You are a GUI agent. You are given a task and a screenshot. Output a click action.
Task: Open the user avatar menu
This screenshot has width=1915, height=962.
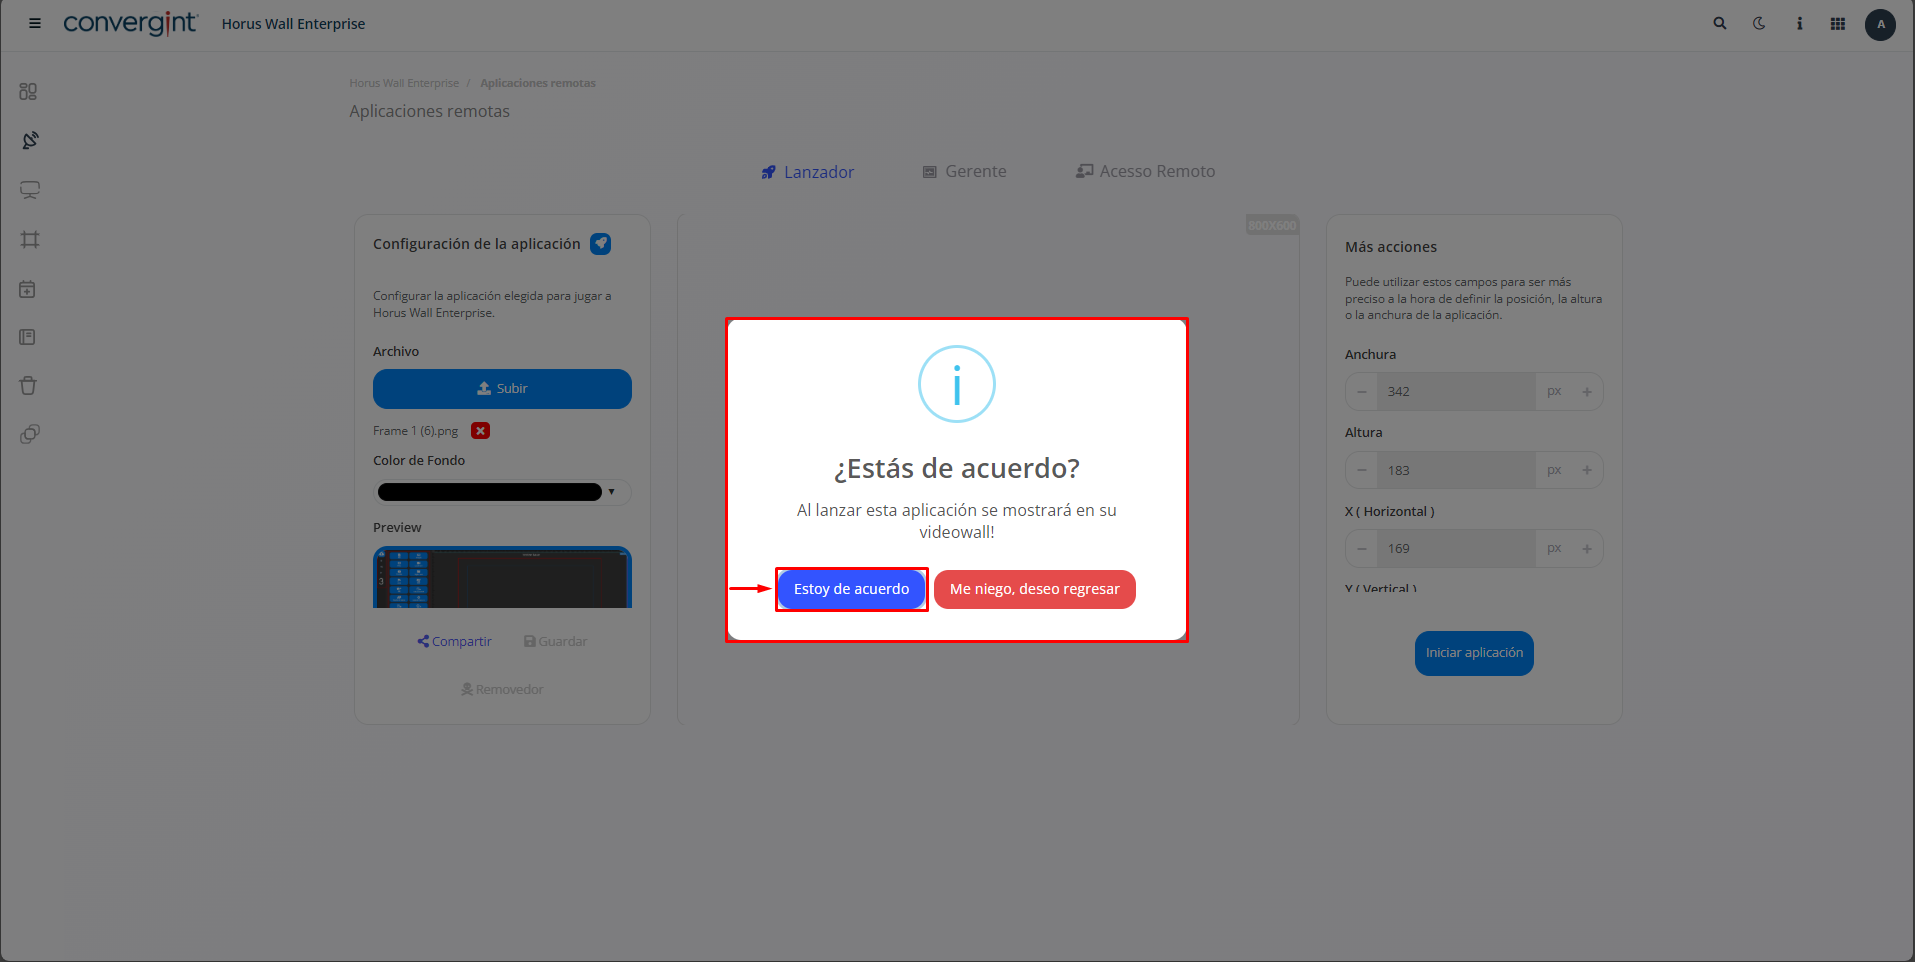pyautogui.click(x=1880, y=24)
